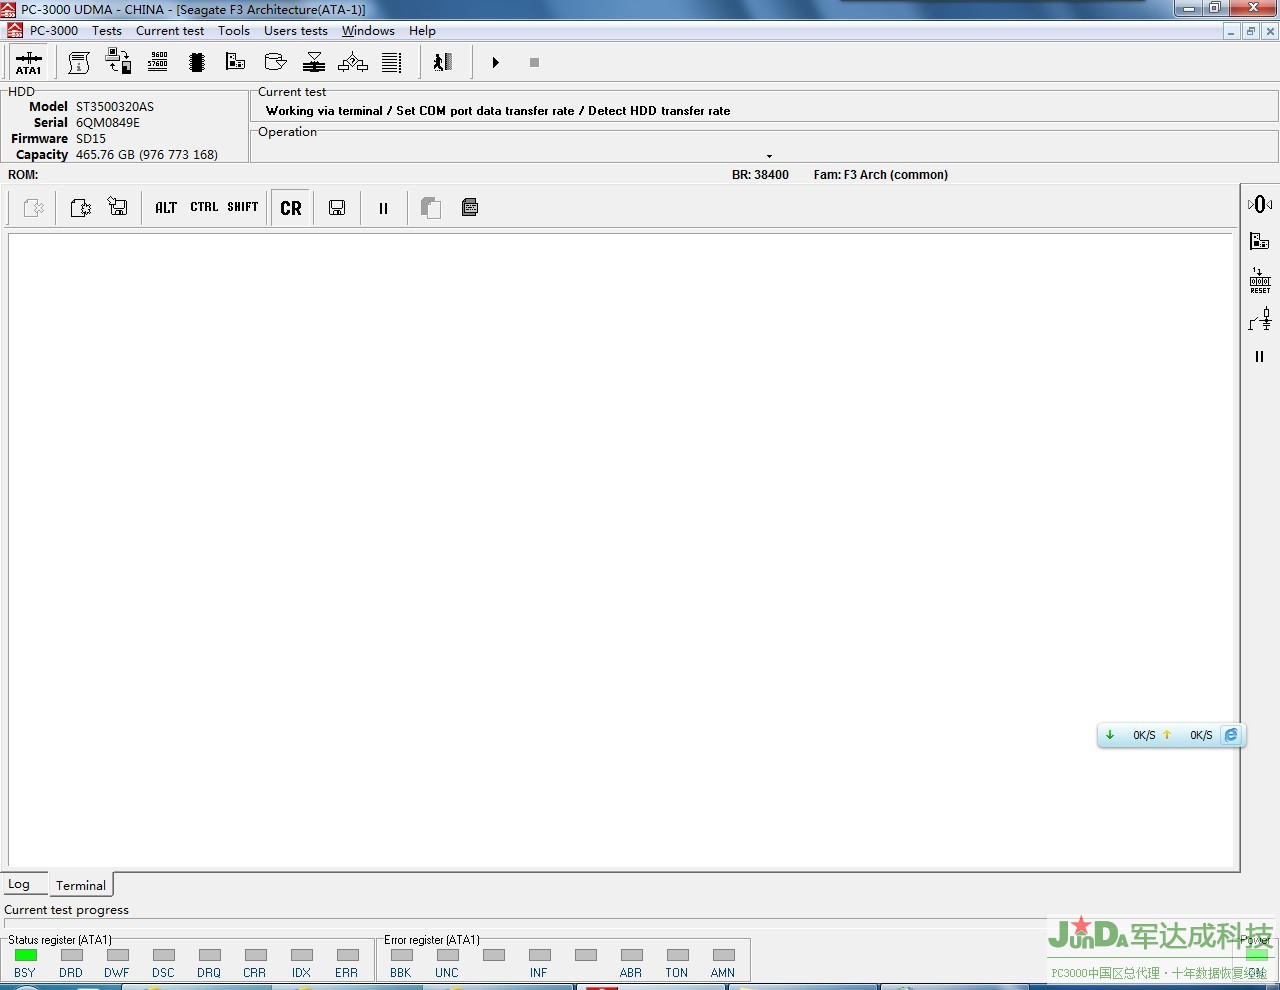Image resolution: width=1280 pixels, height=990 pixels.
Task: Restore the inner MDI window
Action: (1250, 31)
